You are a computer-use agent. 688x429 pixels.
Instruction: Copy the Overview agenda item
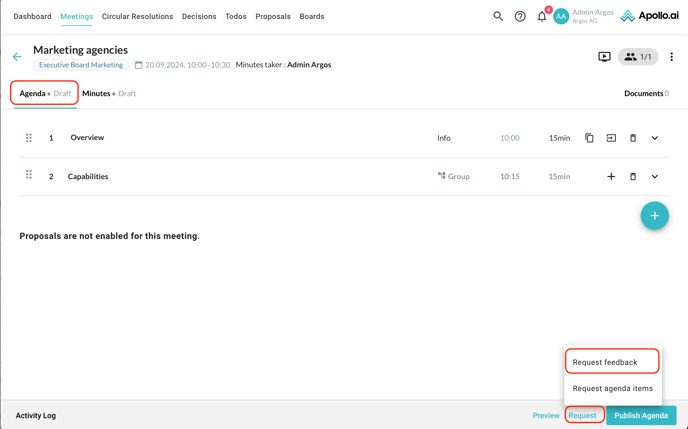click(589, 138)
